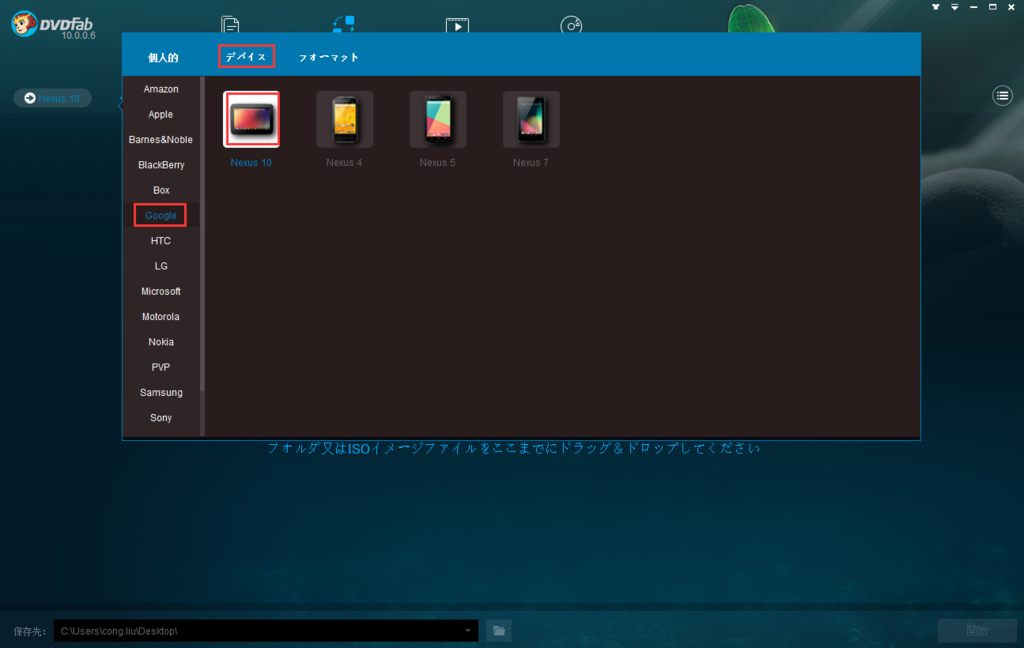Expand the save path dropdown arrow

[x=468, y=631]
